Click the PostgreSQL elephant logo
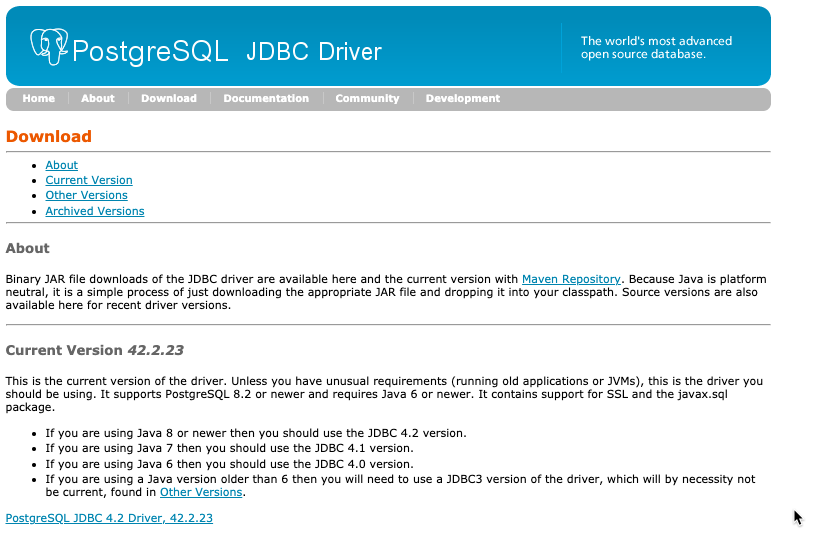Viewport: 824px width, 536px height. click(49, 47)
